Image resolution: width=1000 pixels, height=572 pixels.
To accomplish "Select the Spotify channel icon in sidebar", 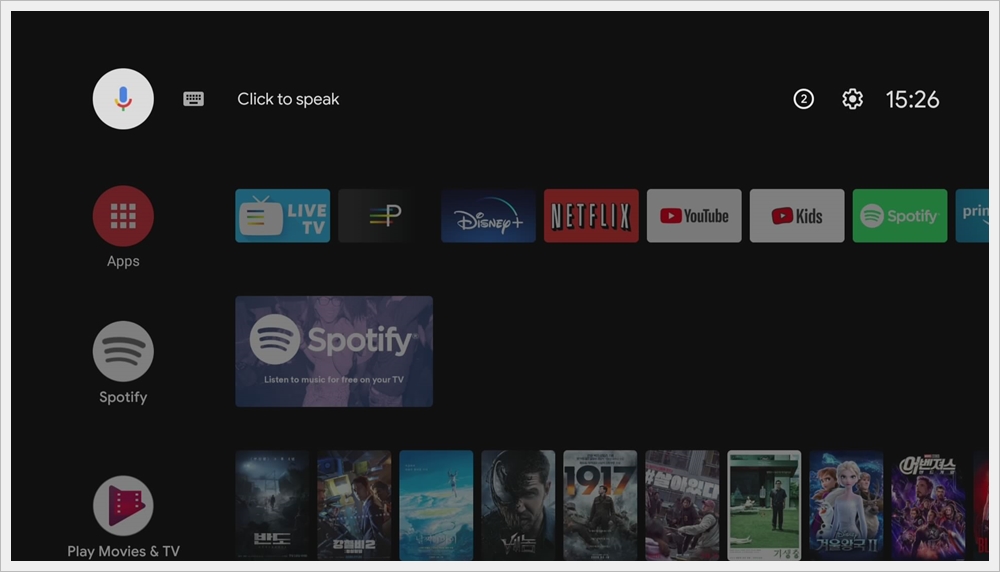I will tap(123, 351).
